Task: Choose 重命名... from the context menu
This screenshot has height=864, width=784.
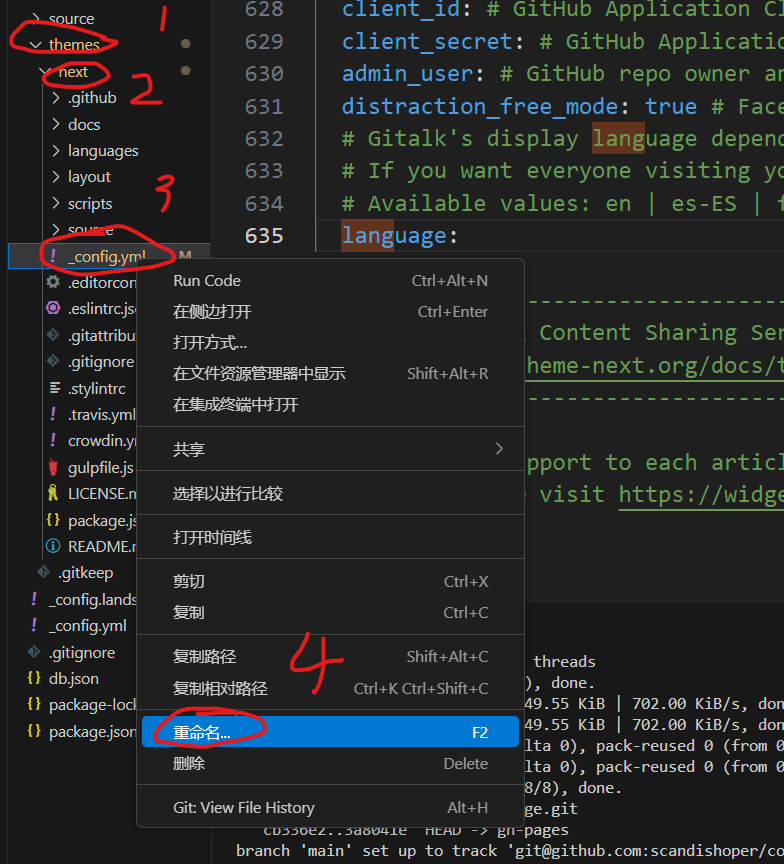Action: [202, 732]
